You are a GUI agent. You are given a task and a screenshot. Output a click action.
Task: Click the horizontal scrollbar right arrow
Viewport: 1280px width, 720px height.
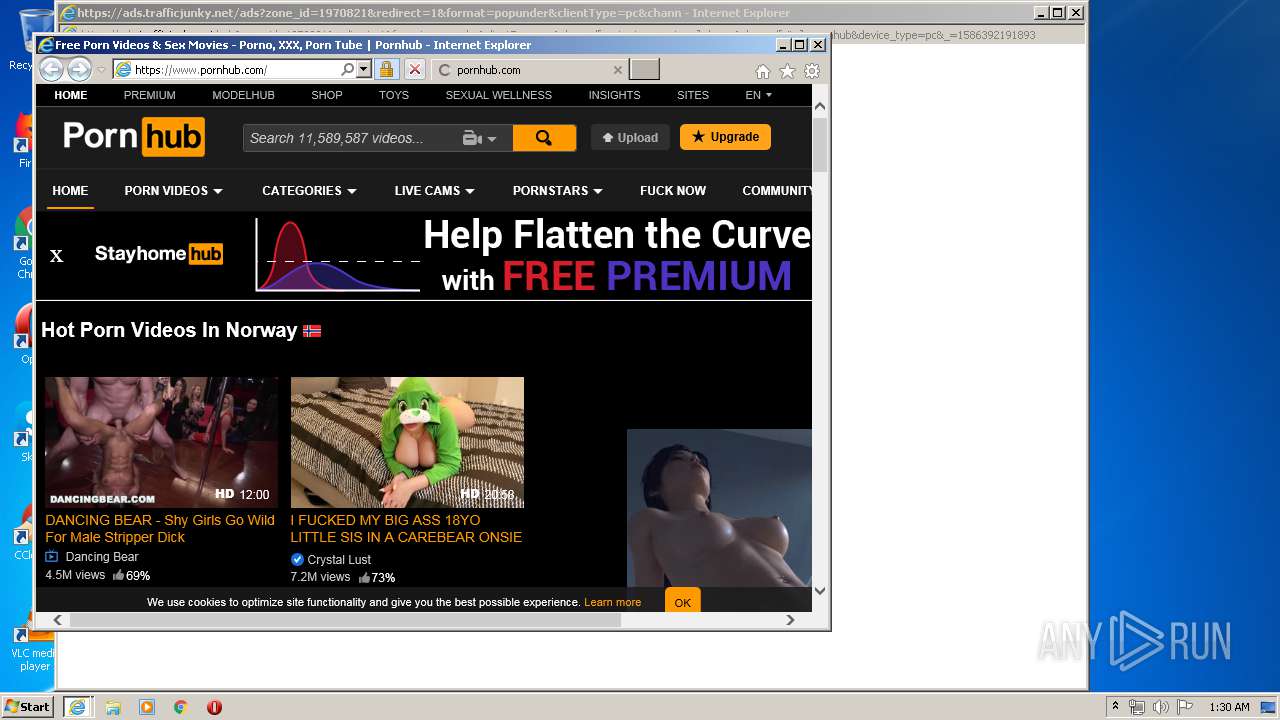click(790, 620)
